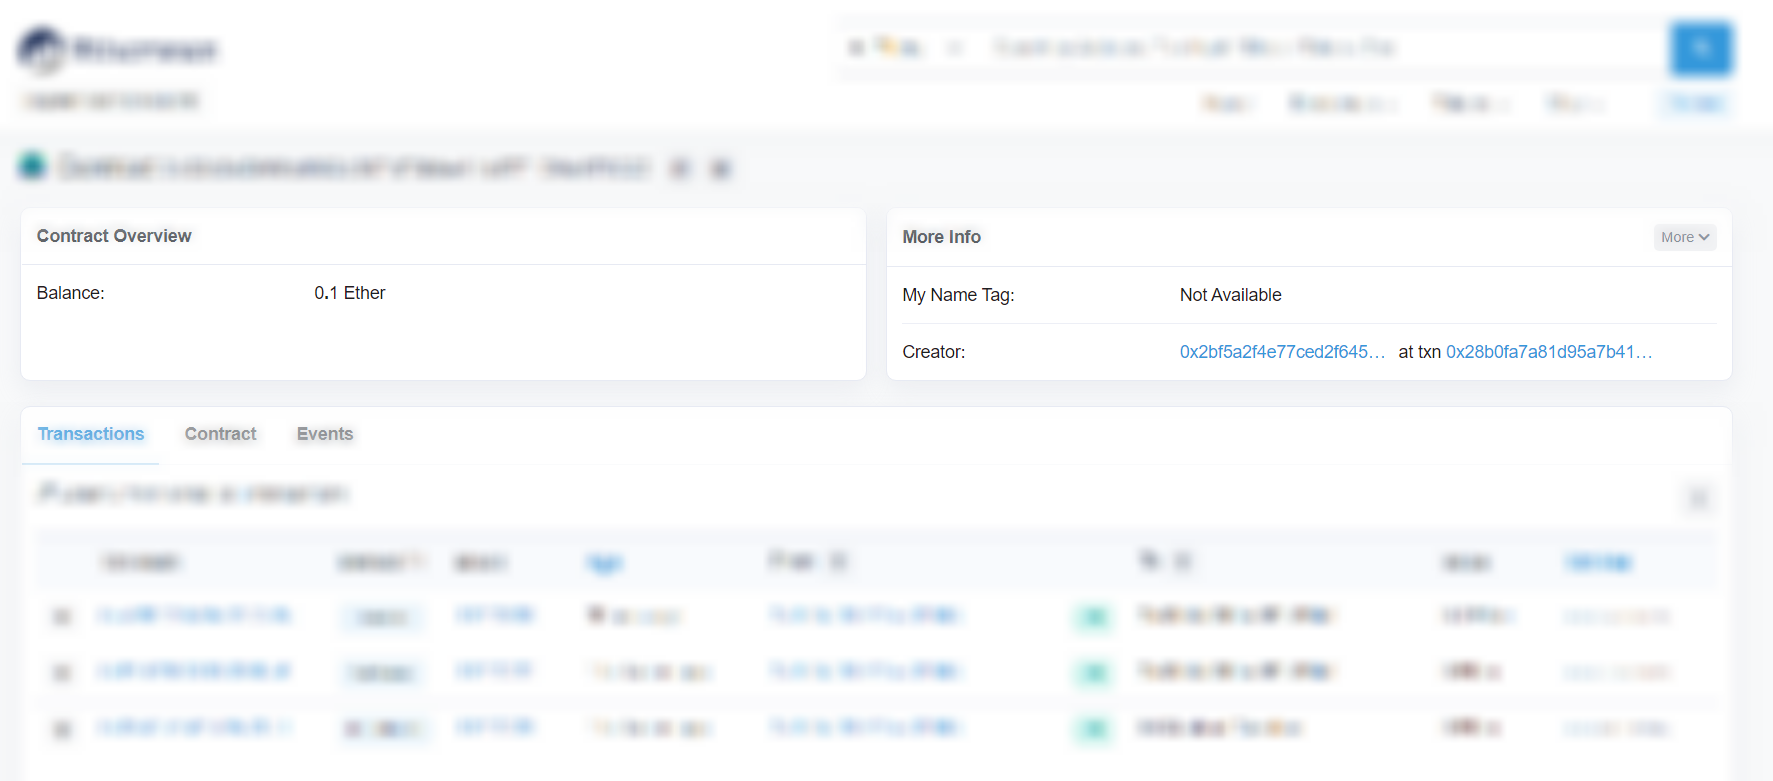
Task: Click the Balance: label
Action: [70, 293]
